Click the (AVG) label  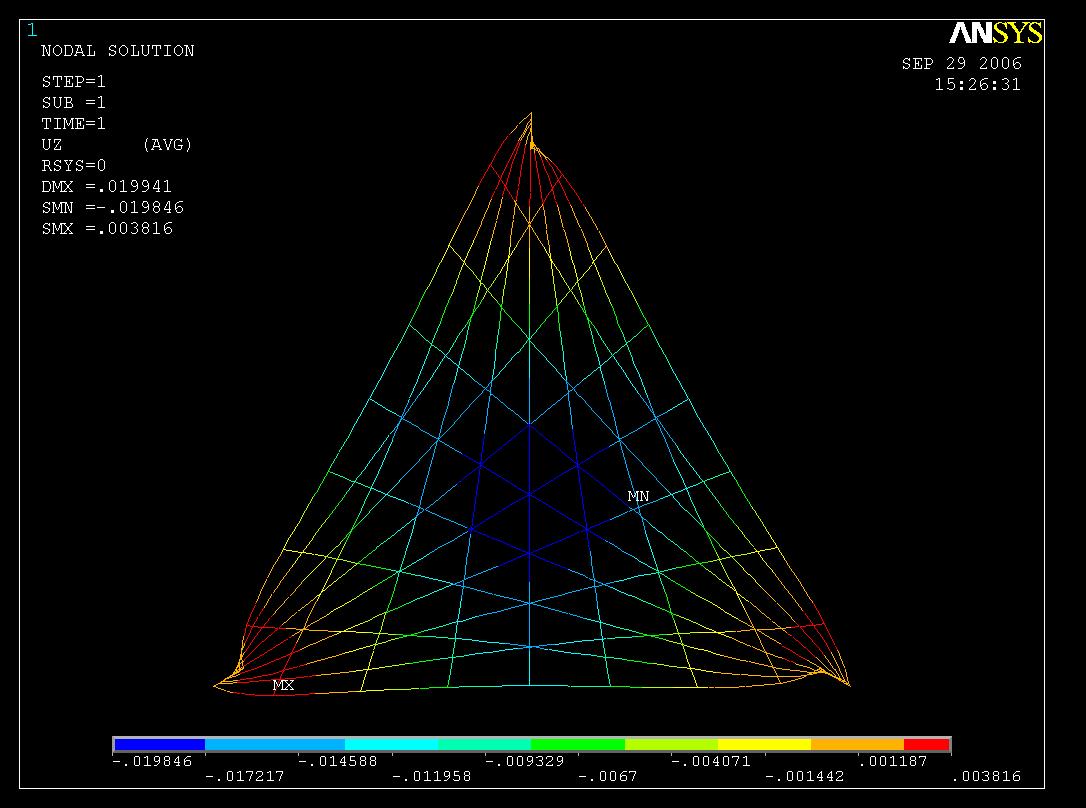167,145
